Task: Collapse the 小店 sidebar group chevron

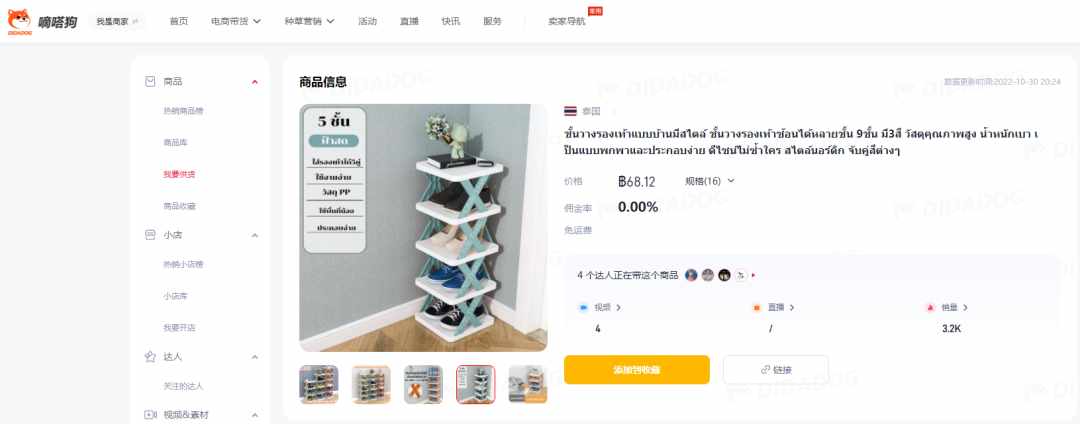Action: pyautogui.click(x=255, y=235)
